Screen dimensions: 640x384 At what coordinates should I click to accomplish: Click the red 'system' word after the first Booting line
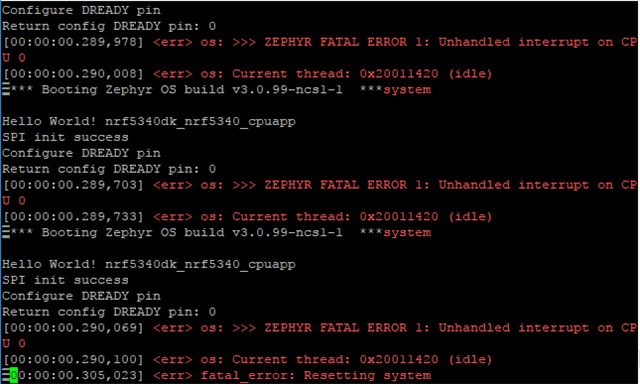point(407,90)
